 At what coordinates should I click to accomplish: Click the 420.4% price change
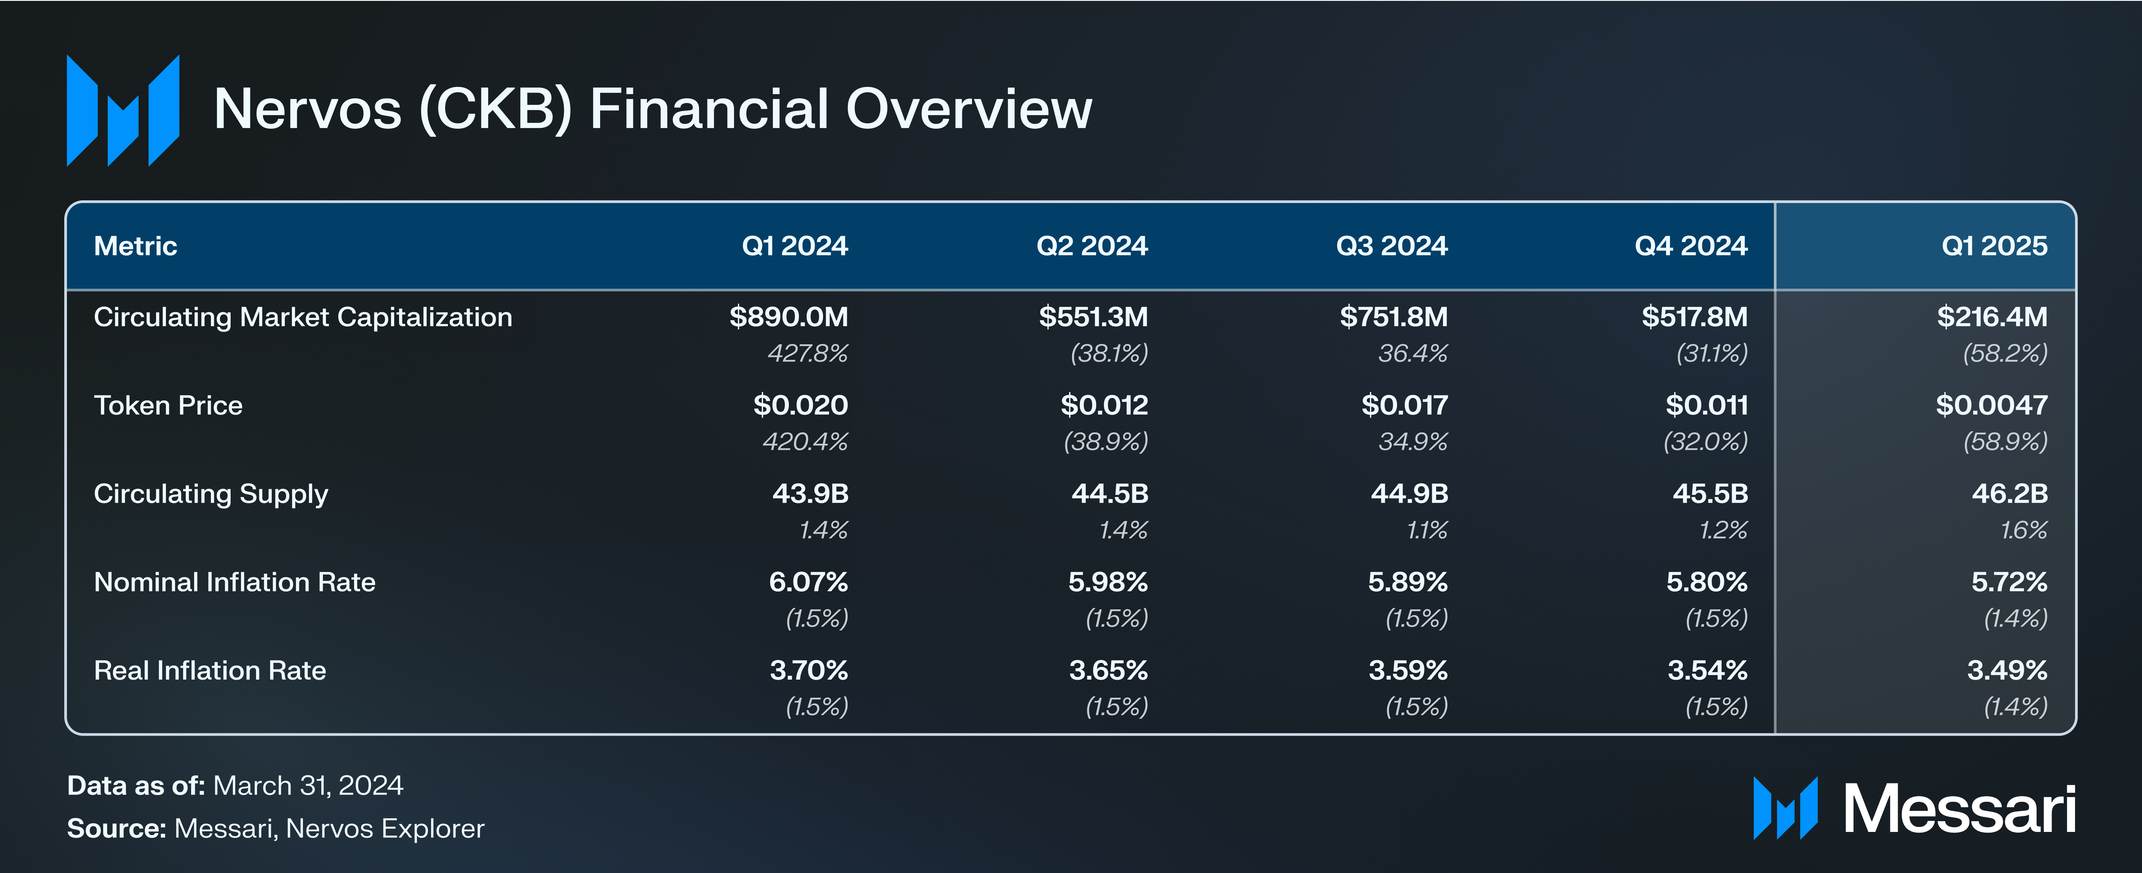click(x=806, y=441)
